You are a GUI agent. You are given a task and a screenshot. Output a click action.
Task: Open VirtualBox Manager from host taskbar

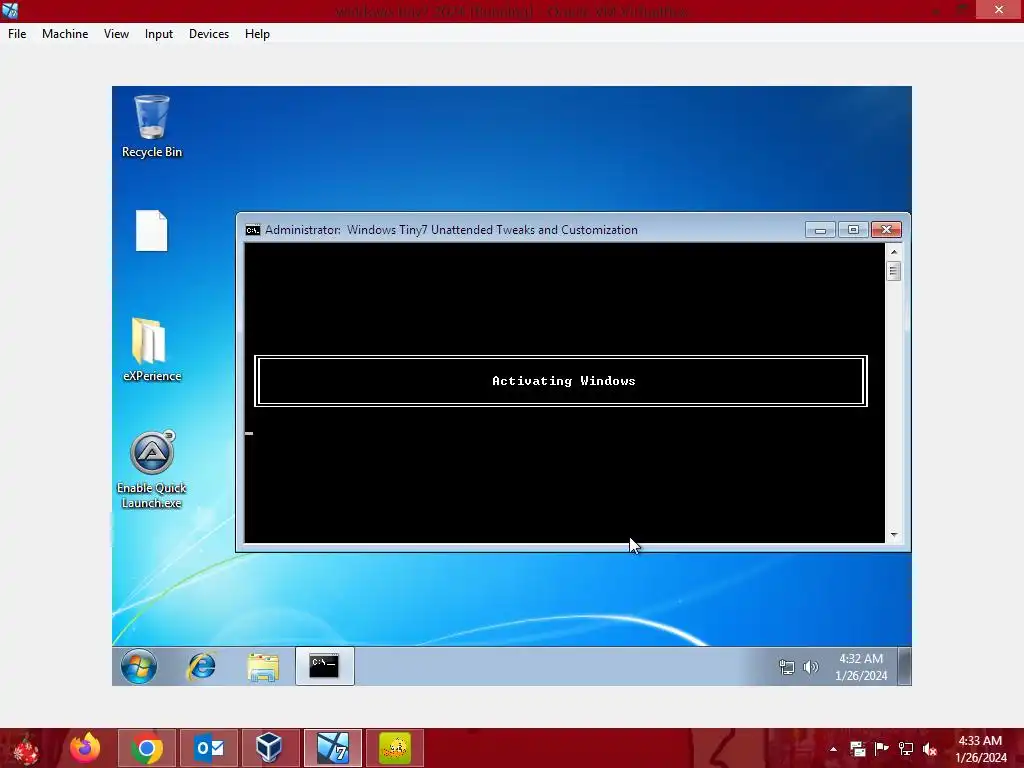pyautogui.click(x=269, y=748)
